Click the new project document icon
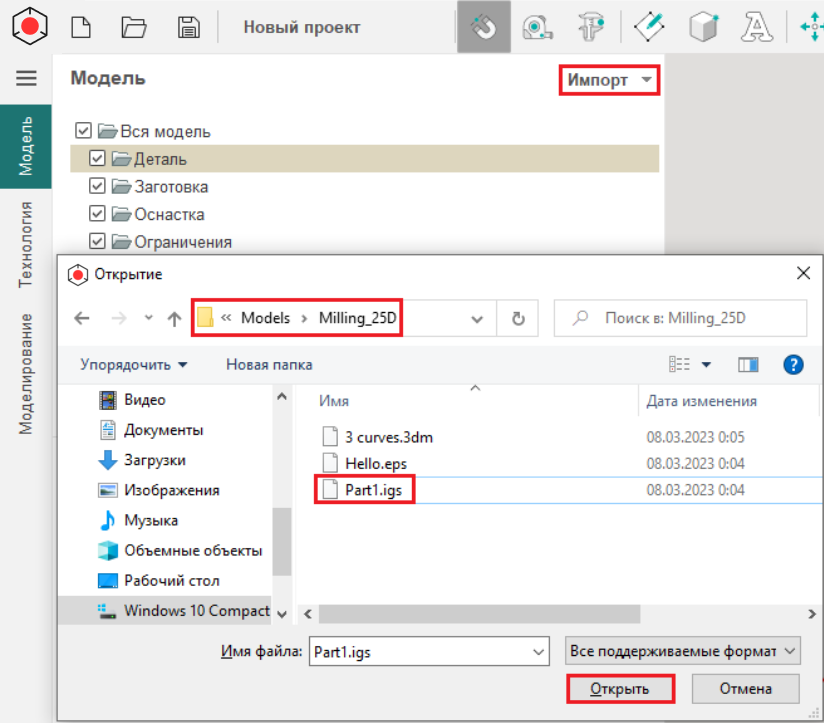824x723 pixels. [x=81, y=27]
